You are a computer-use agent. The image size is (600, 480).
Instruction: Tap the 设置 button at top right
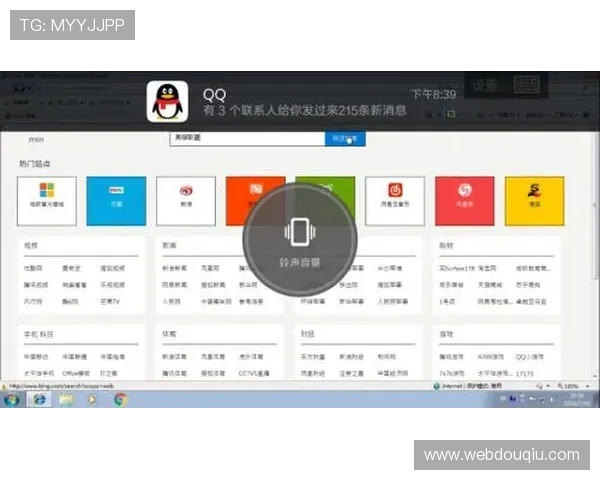(485, 85)
